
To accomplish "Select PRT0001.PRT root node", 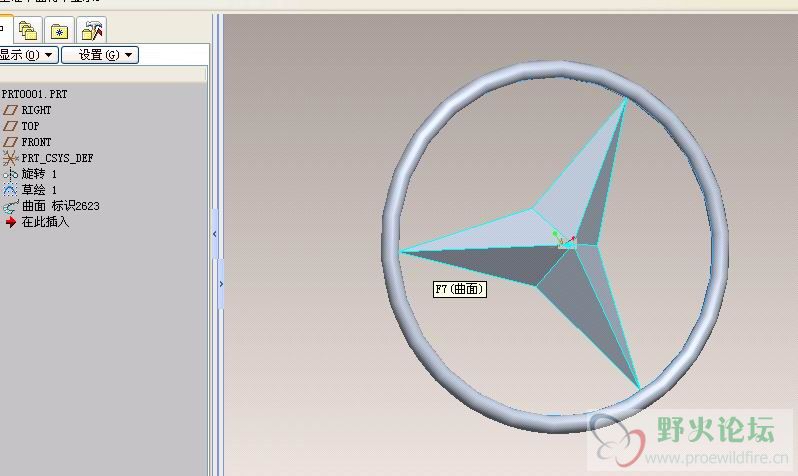I will 34,94.
